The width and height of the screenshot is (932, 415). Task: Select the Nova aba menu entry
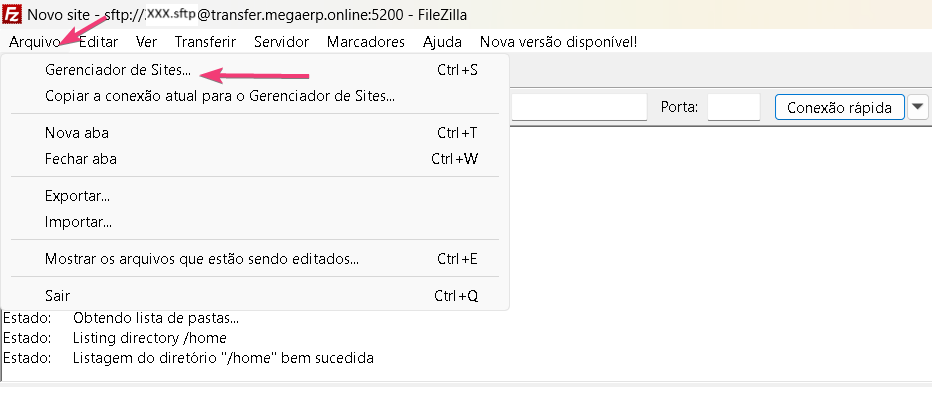(77, 133)
